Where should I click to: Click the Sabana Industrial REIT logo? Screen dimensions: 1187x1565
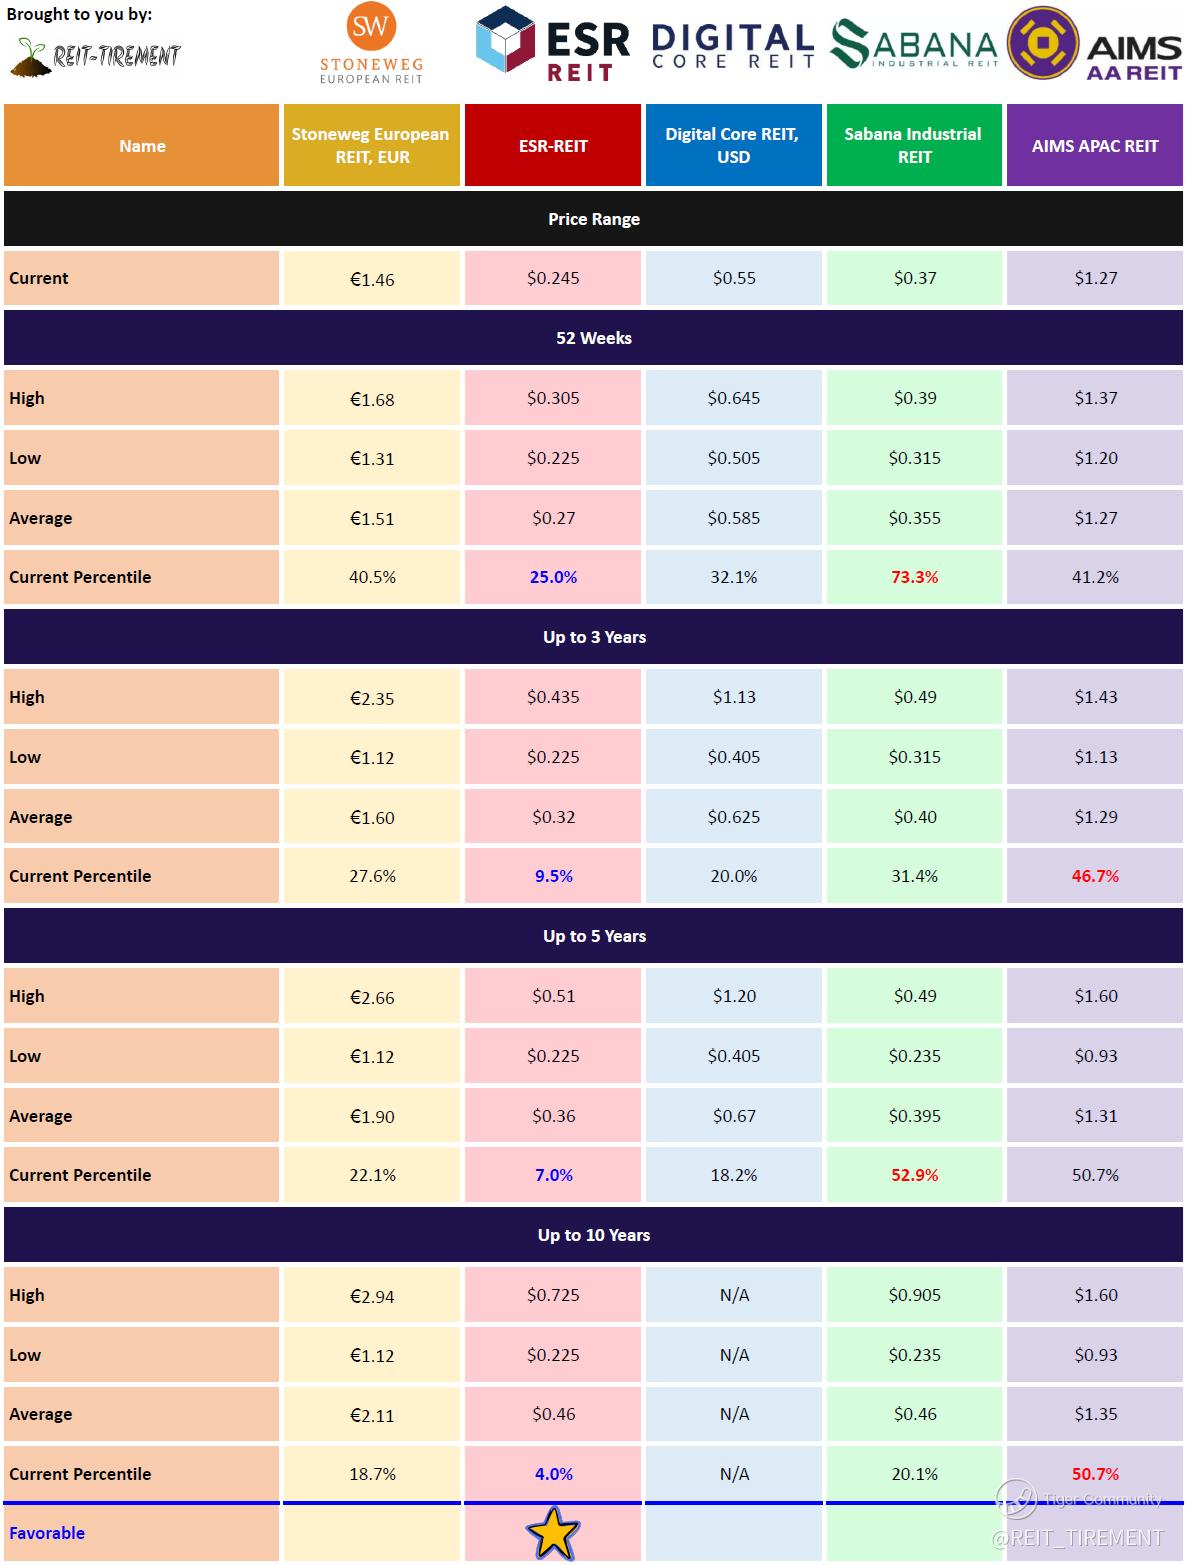(914, 46)
